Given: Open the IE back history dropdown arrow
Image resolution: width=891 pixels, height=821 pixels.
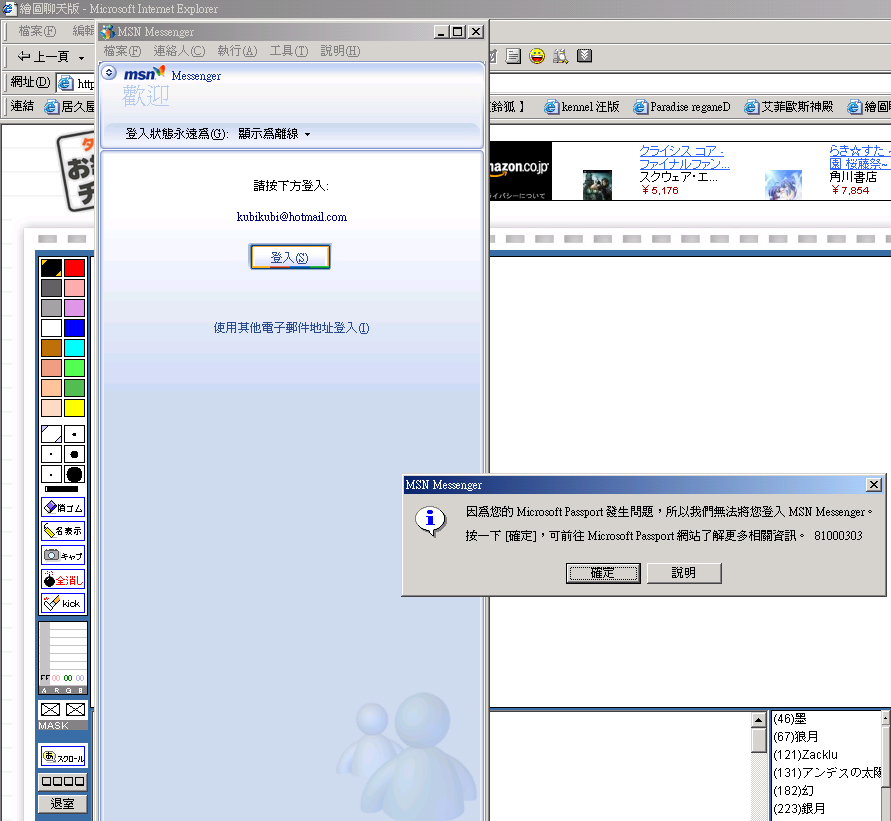Looking at the screenshot, I should coord(82,57).
